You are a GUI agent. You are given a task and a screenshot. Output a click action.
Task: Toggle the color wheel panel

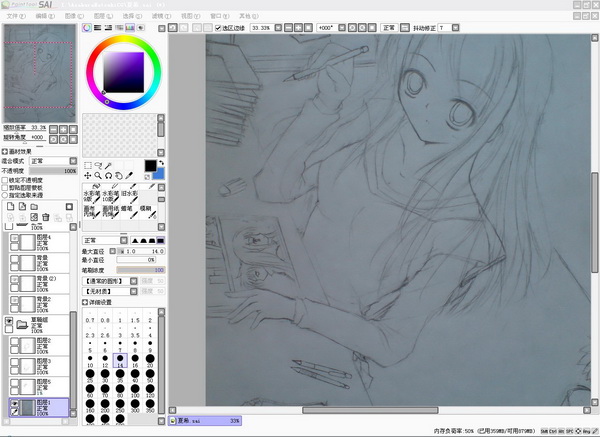pos(87,28)
